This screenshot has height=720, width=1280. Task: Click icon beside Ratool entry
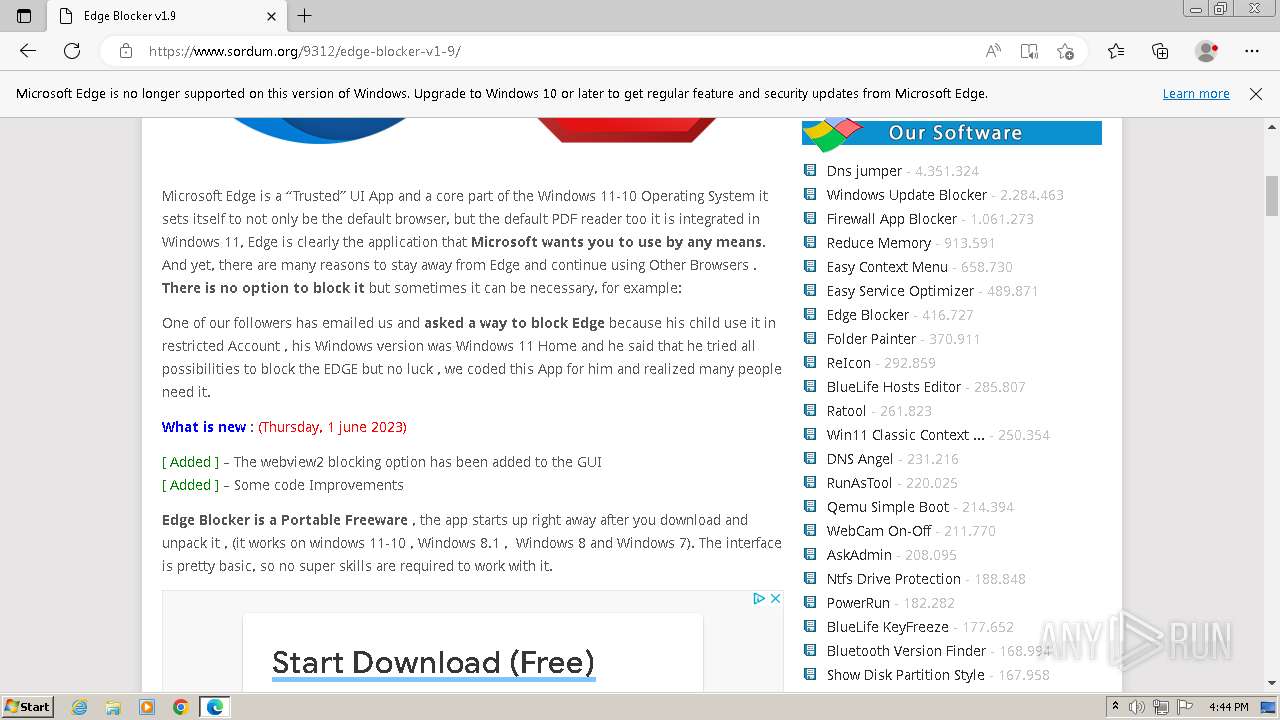(x=810, y=410)
